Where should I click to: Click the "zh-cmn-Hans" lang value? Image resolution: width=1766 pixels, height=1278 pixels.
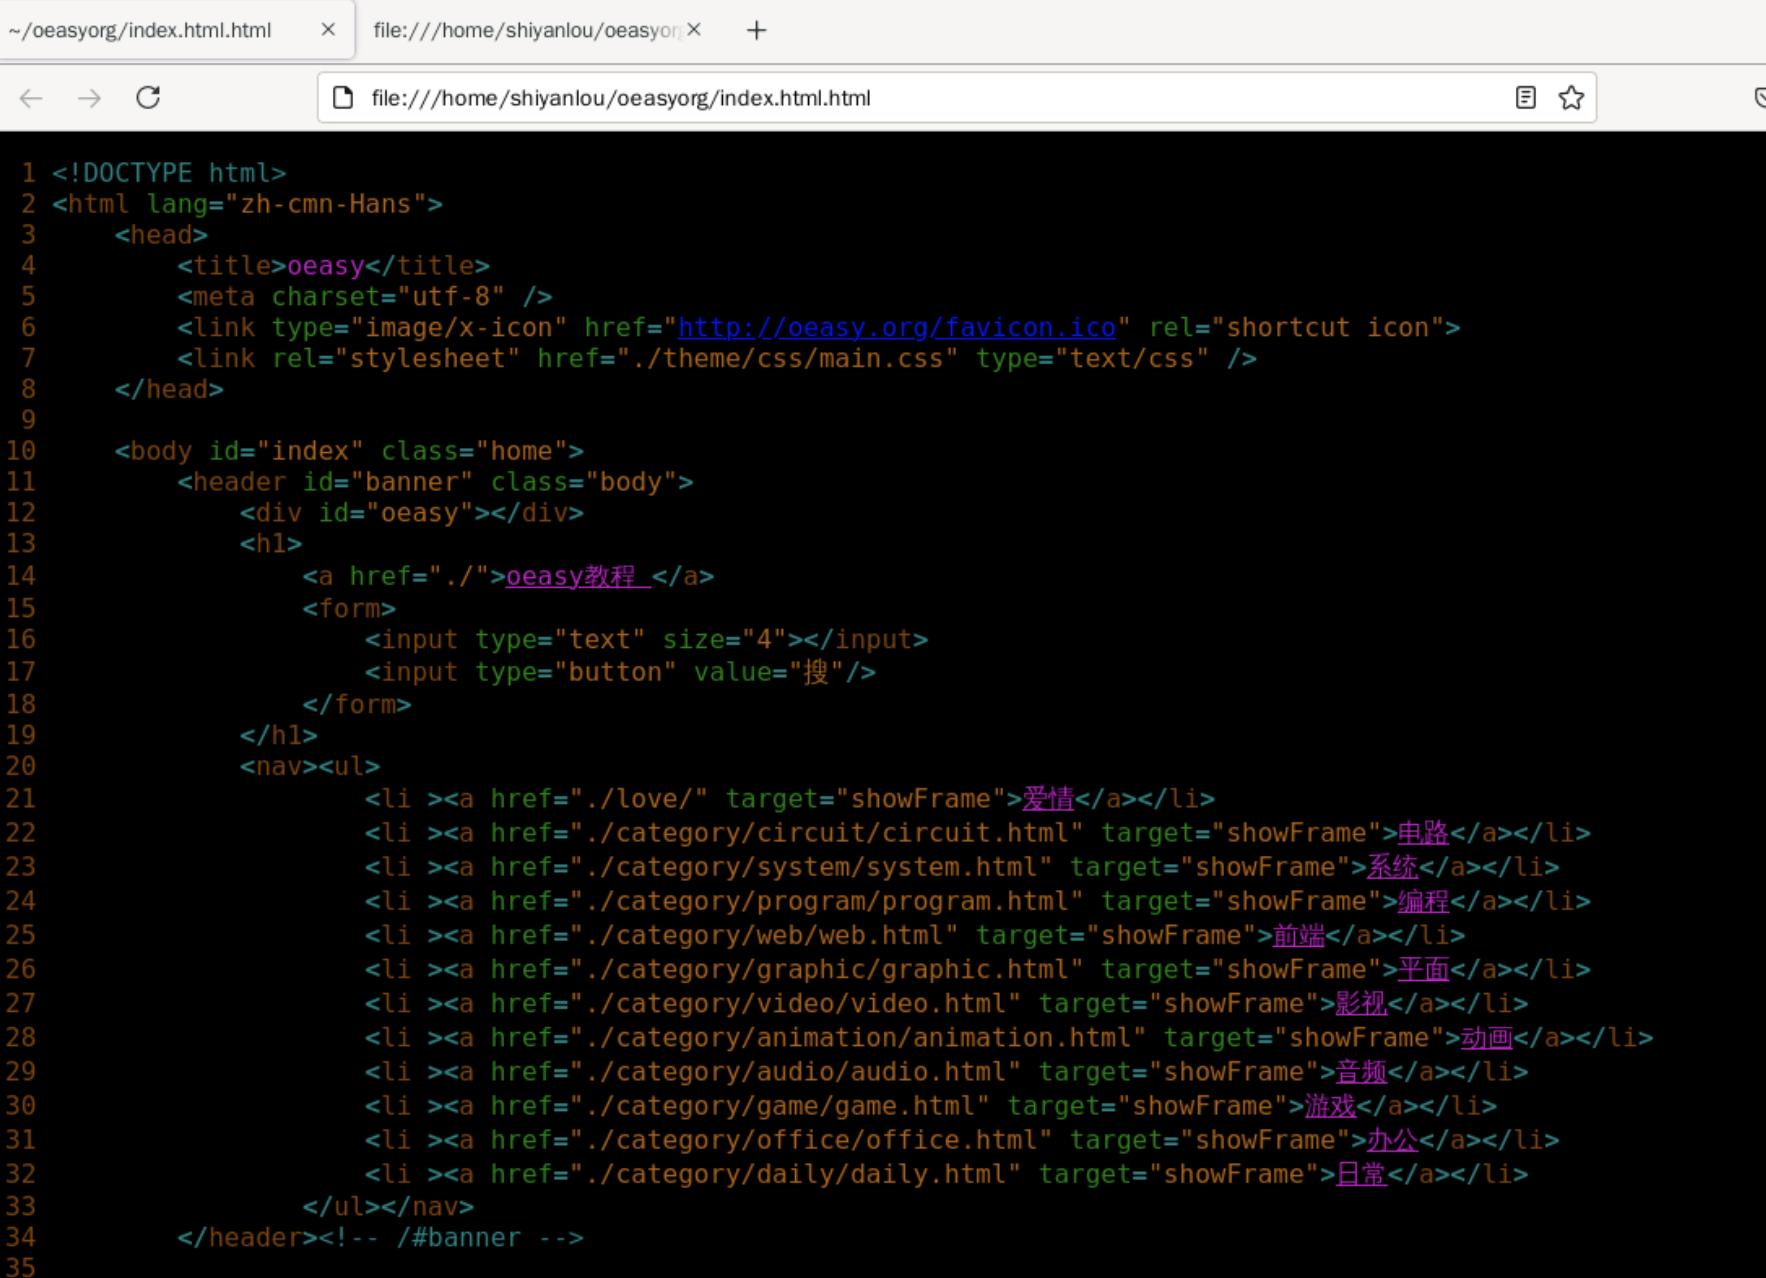tap(326, 203)
